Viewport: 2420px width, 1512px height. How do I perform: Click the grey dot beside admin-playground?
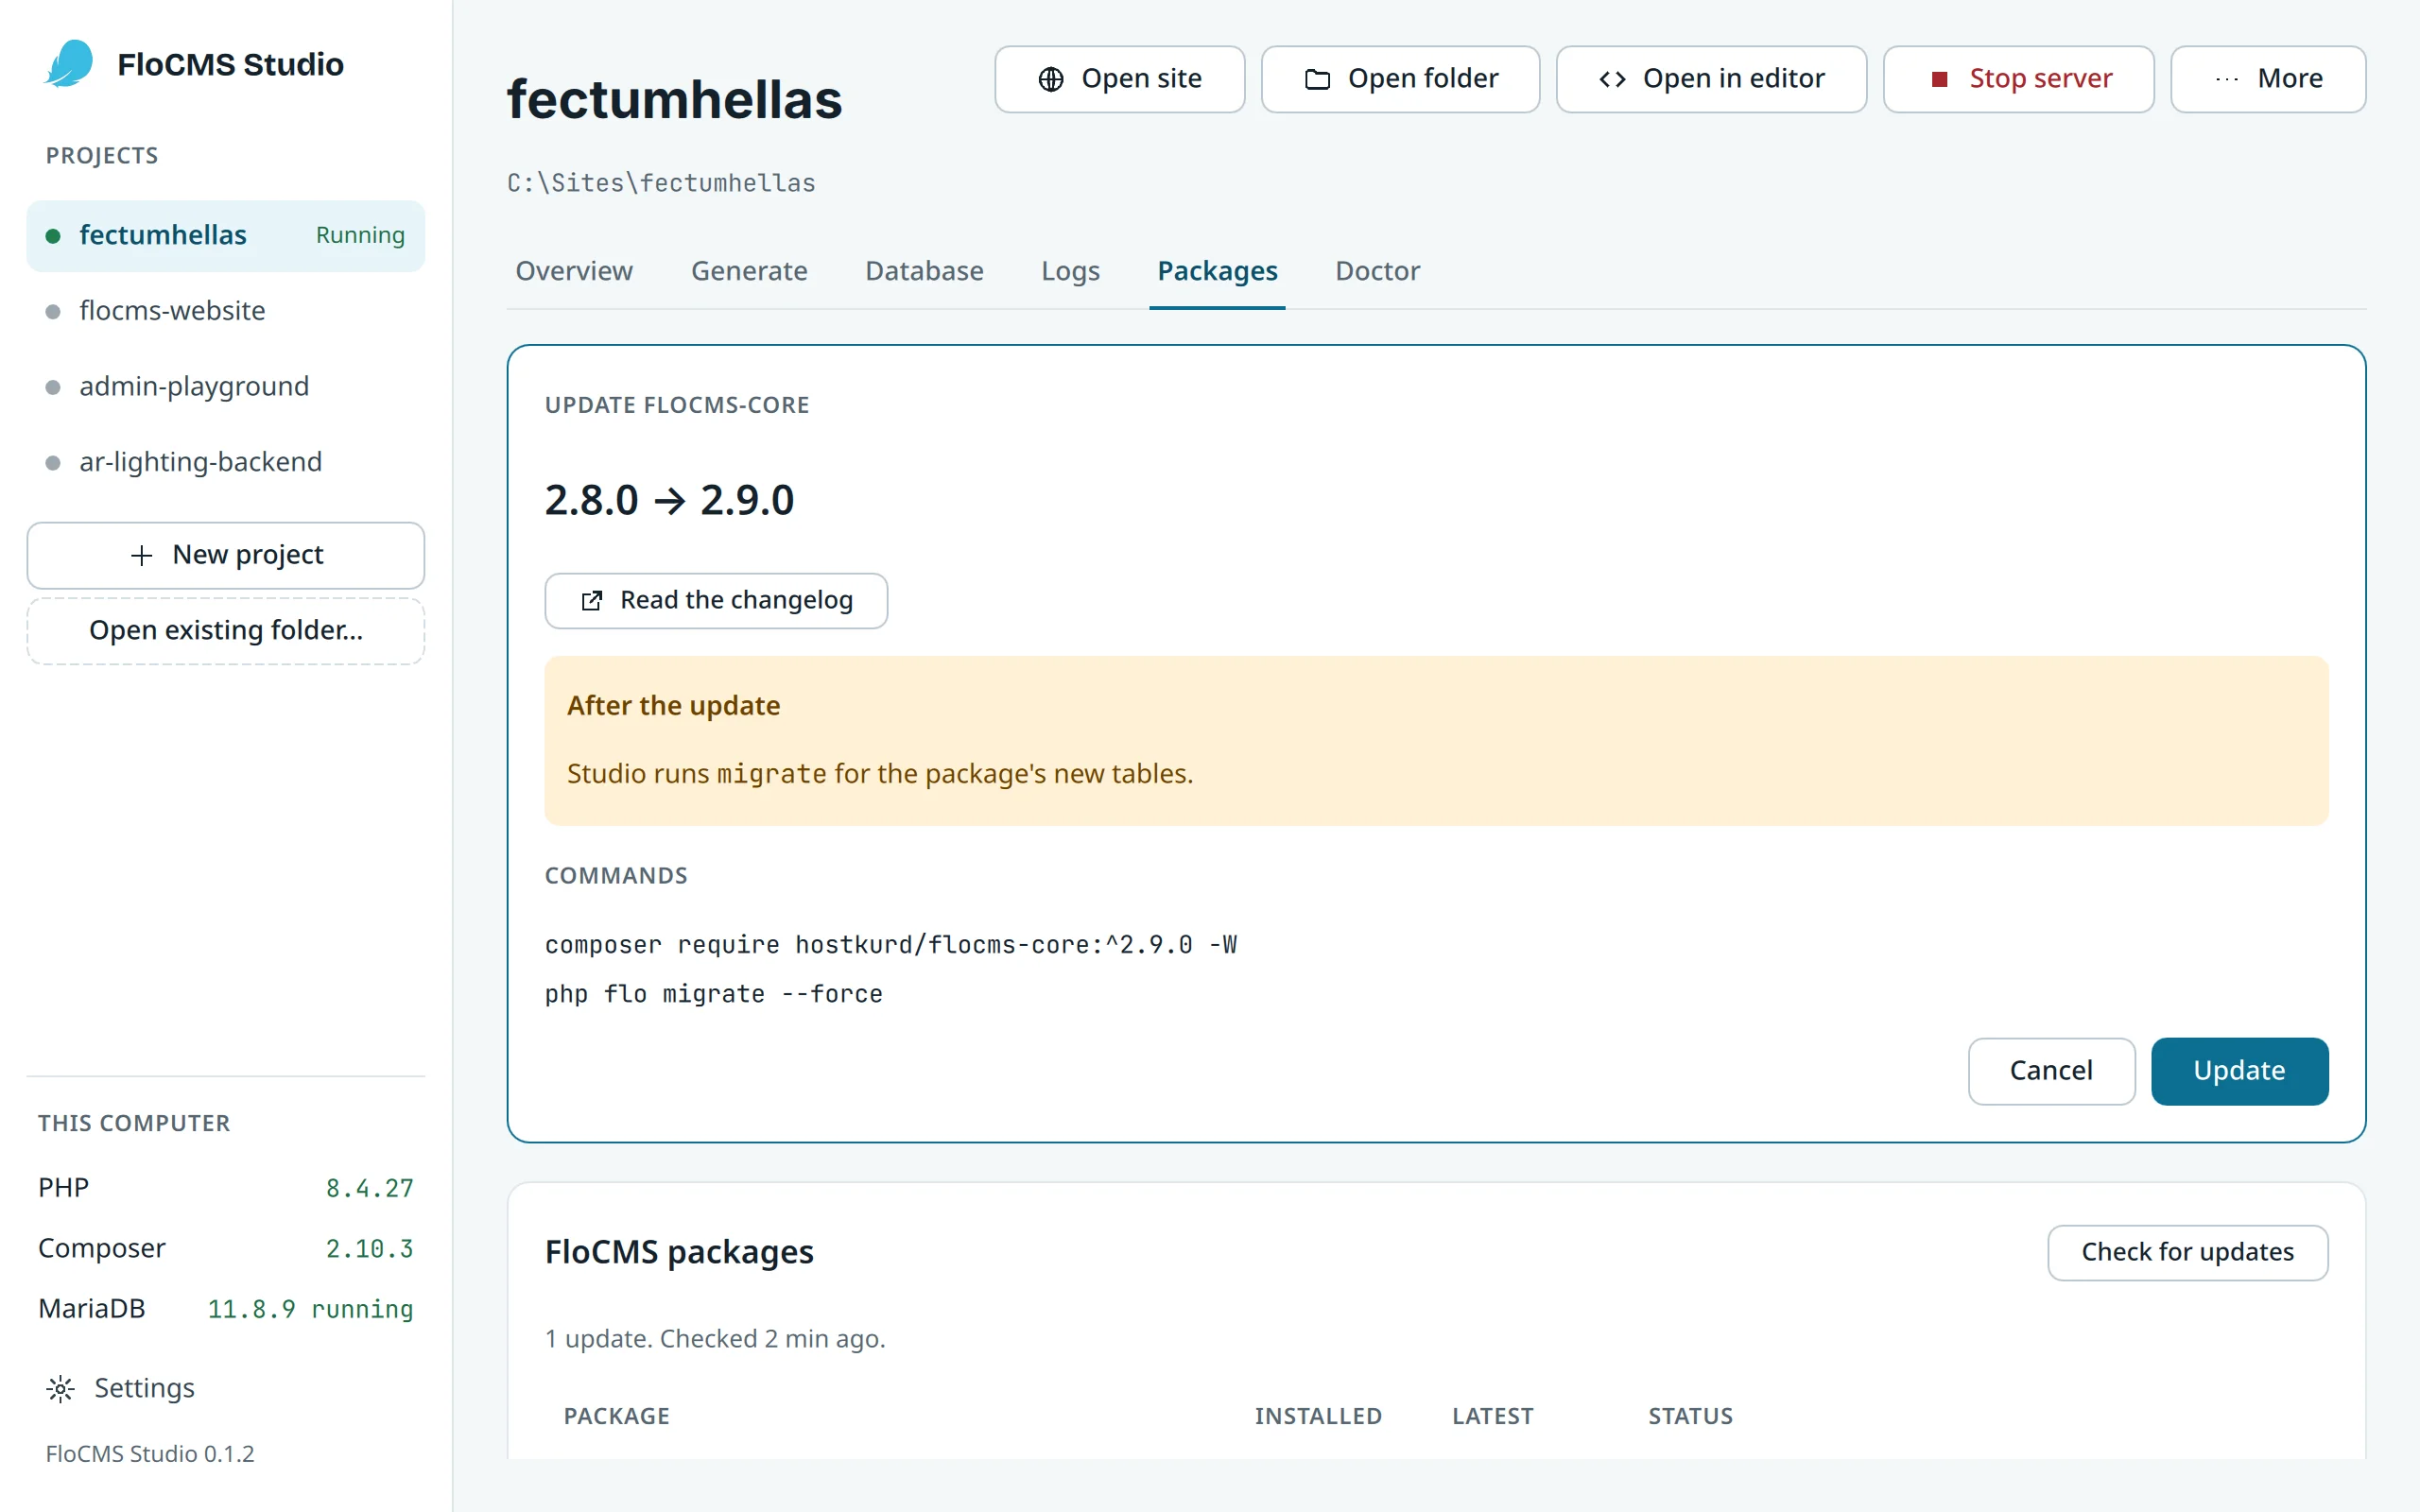click(x=53, y=387)
